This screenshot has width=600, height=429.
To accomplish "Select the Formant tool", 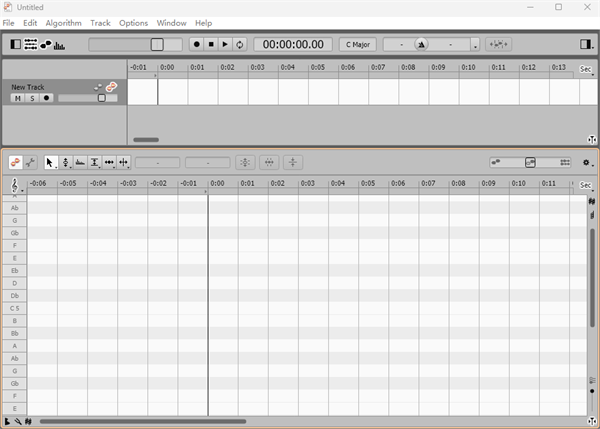I will [x=80, y=163].
